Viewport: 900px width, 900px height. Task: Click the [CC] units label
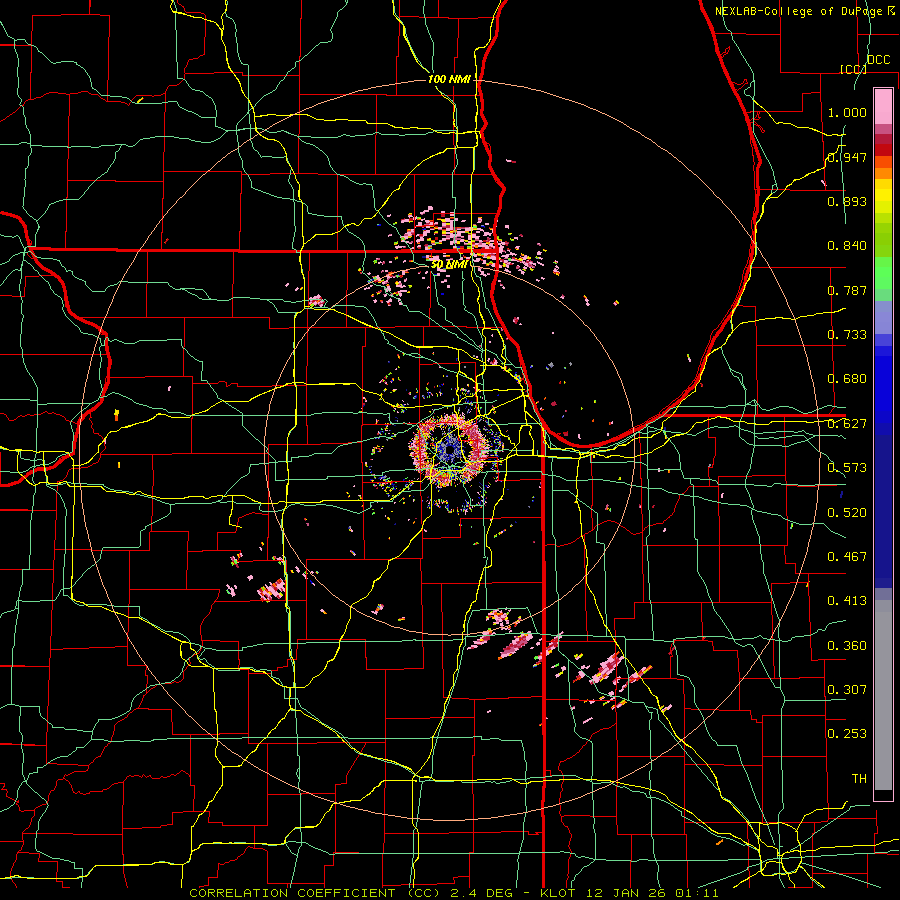[x=854, y=69]
